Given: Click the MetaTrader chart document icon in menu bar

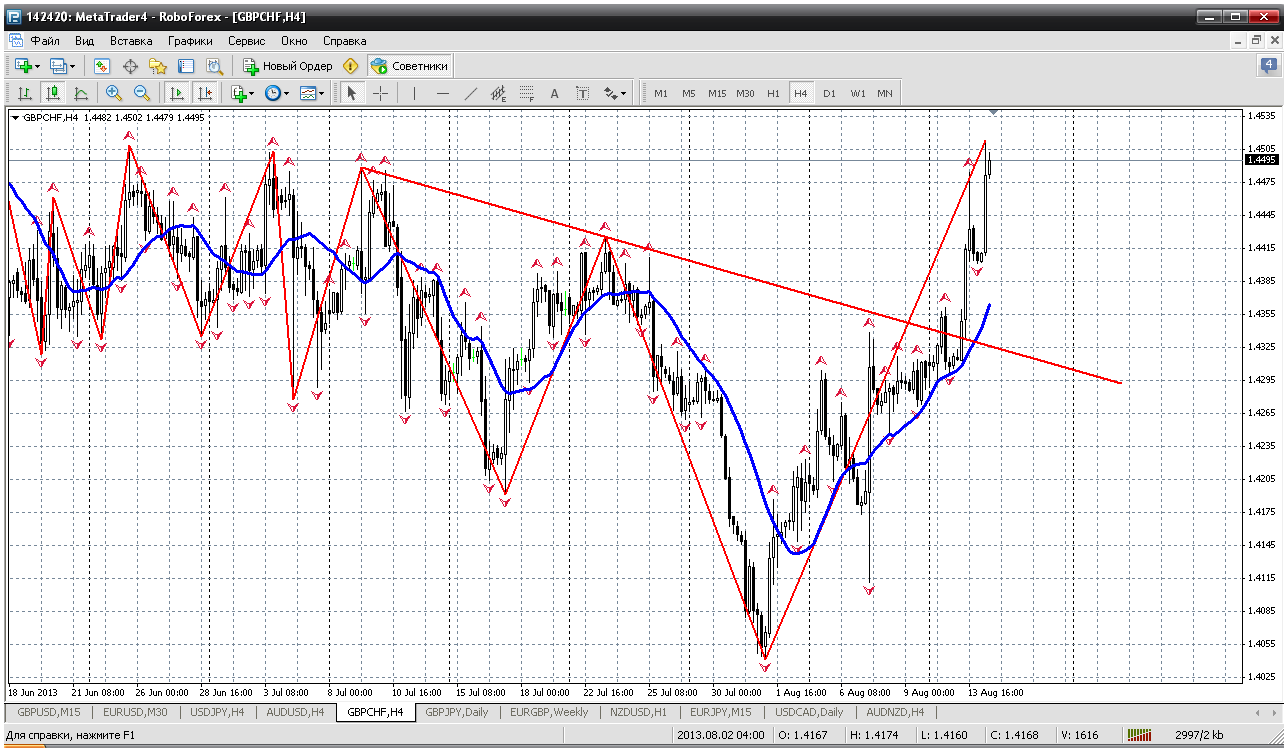Looking at the screenshot, I should pyautogui.click(x=15, y=41).
